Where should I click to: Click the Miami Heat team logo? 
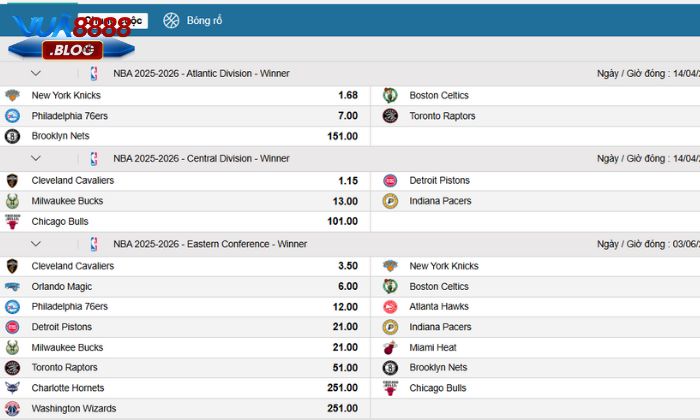point(390,347)
